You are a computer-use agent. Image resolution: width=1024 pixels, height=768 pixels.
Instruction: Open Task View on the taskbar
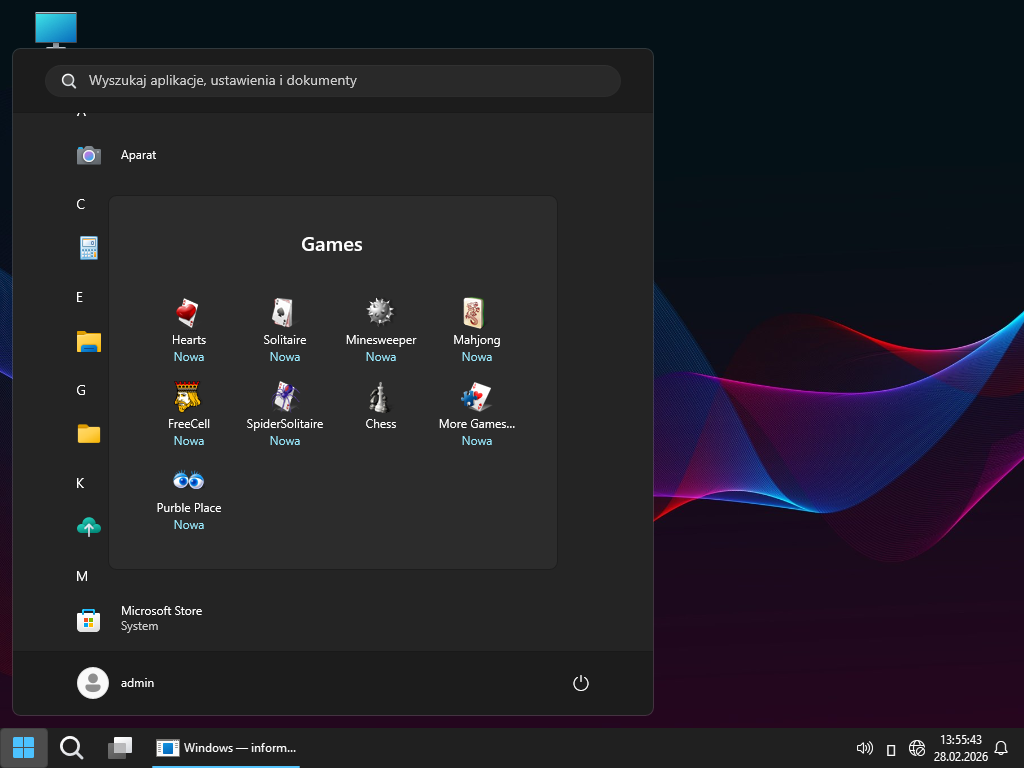click(x=120, y=747)
